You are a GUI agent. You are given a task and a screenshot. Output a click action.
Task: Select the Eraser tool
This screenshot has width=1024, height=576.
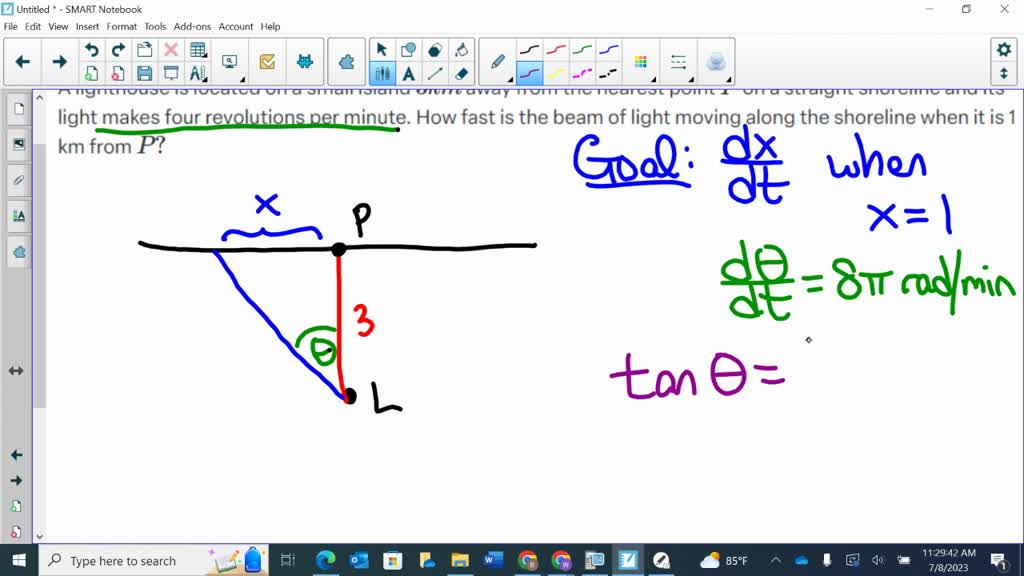tap(461, 73)
